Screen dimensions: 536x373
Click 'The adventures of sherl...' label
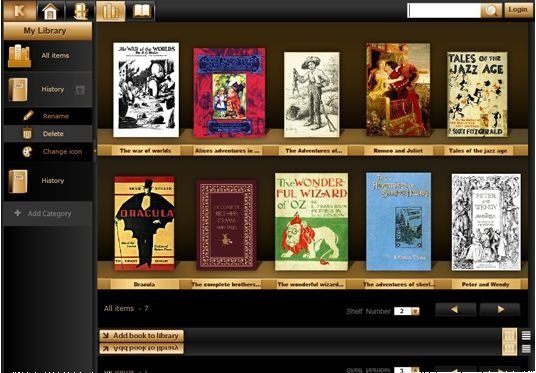click(399, 284)
